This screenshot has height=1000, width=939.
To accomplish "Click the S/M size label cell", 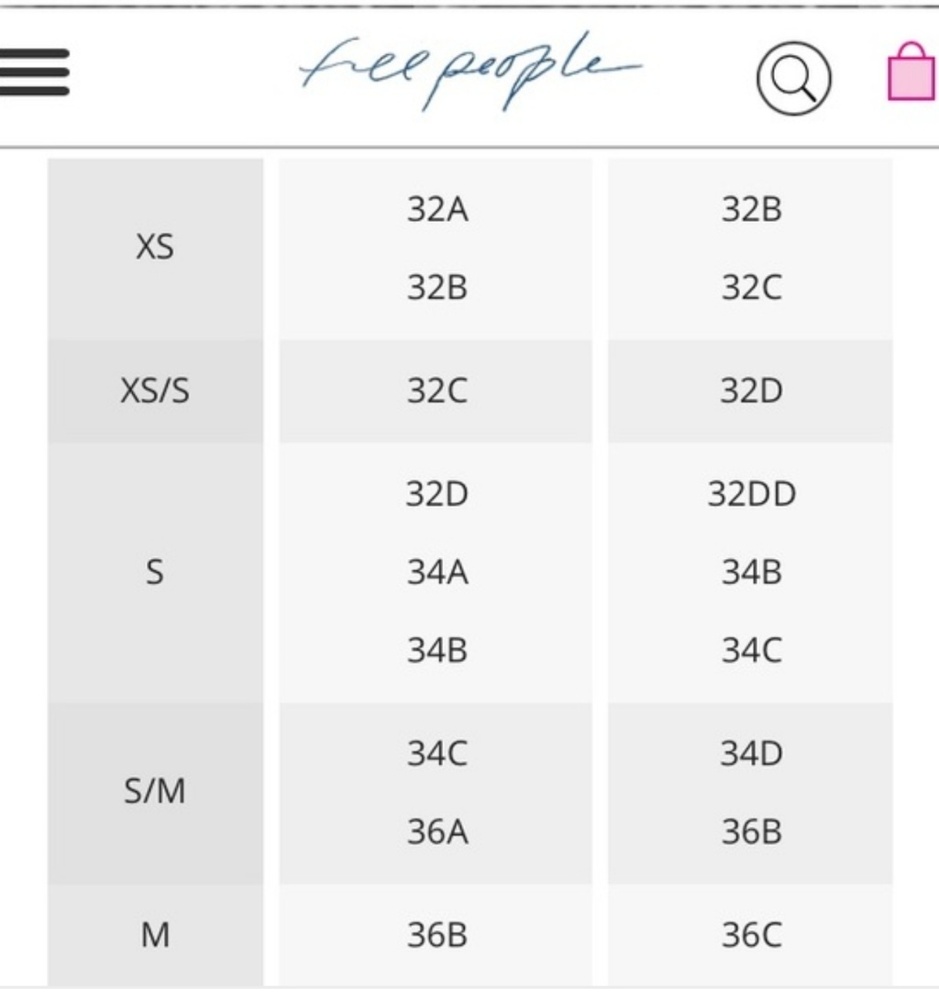I will (x=155, y=793).
